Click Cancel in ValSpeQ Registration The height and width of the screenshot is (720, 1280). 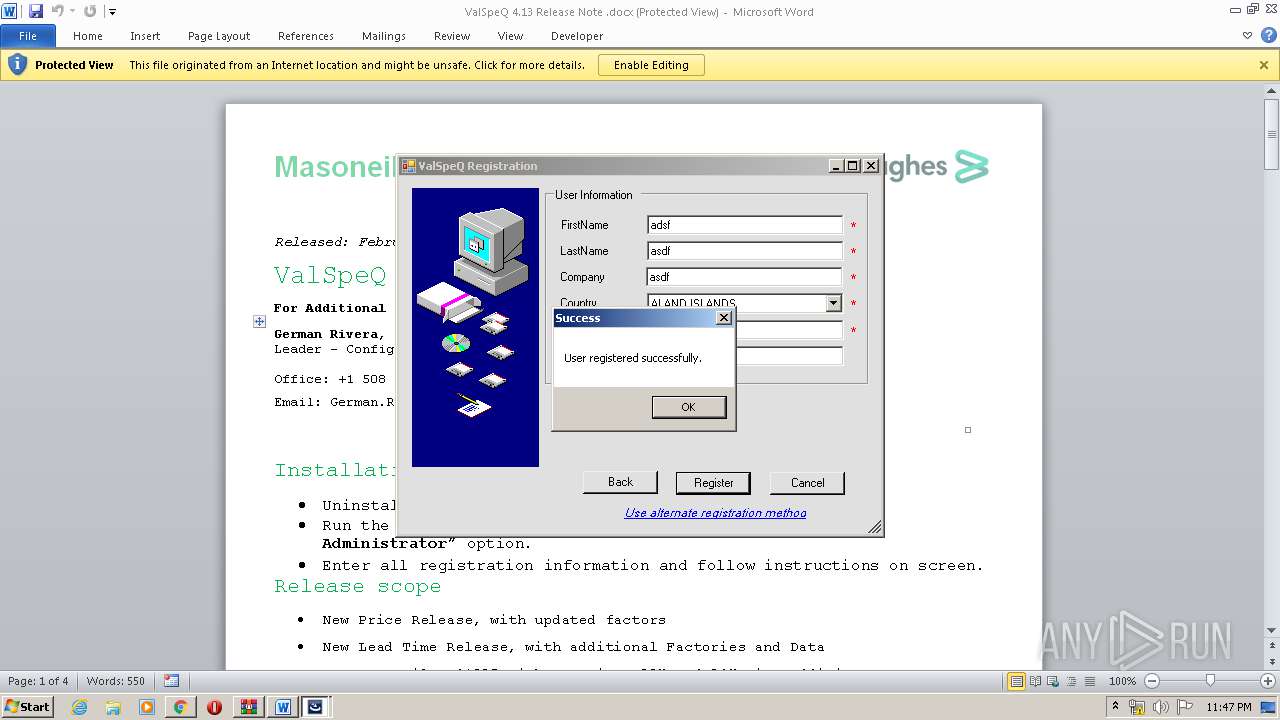(808, 483)
